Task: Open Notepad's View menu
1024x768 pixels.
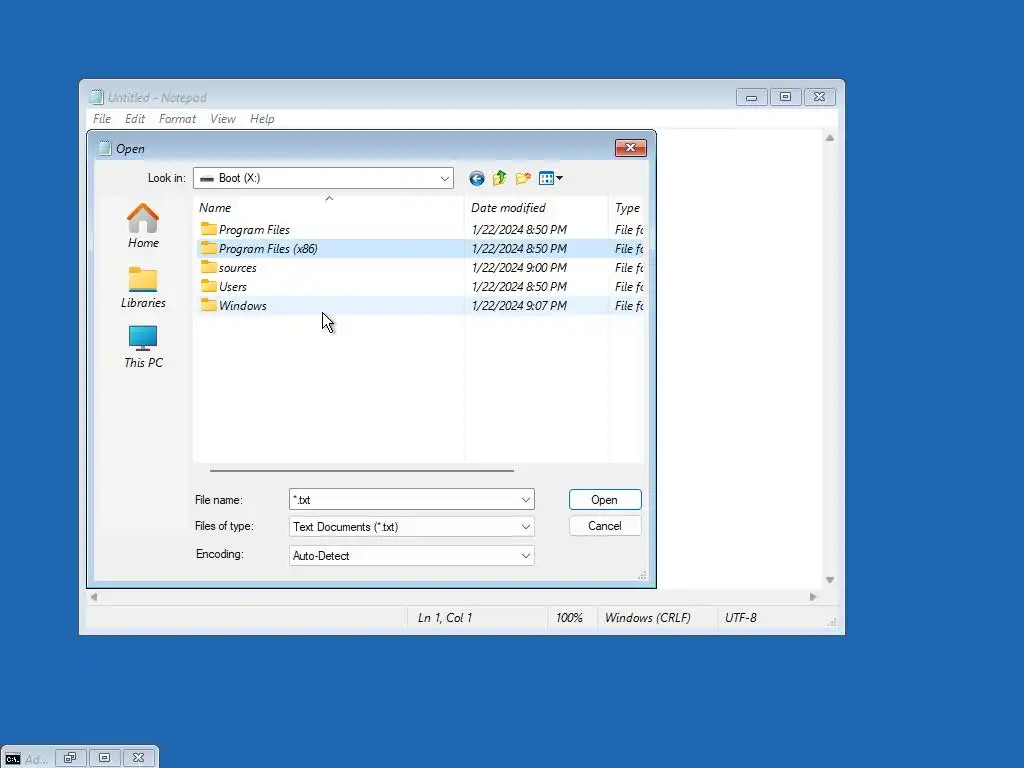Action: point(223,119)
